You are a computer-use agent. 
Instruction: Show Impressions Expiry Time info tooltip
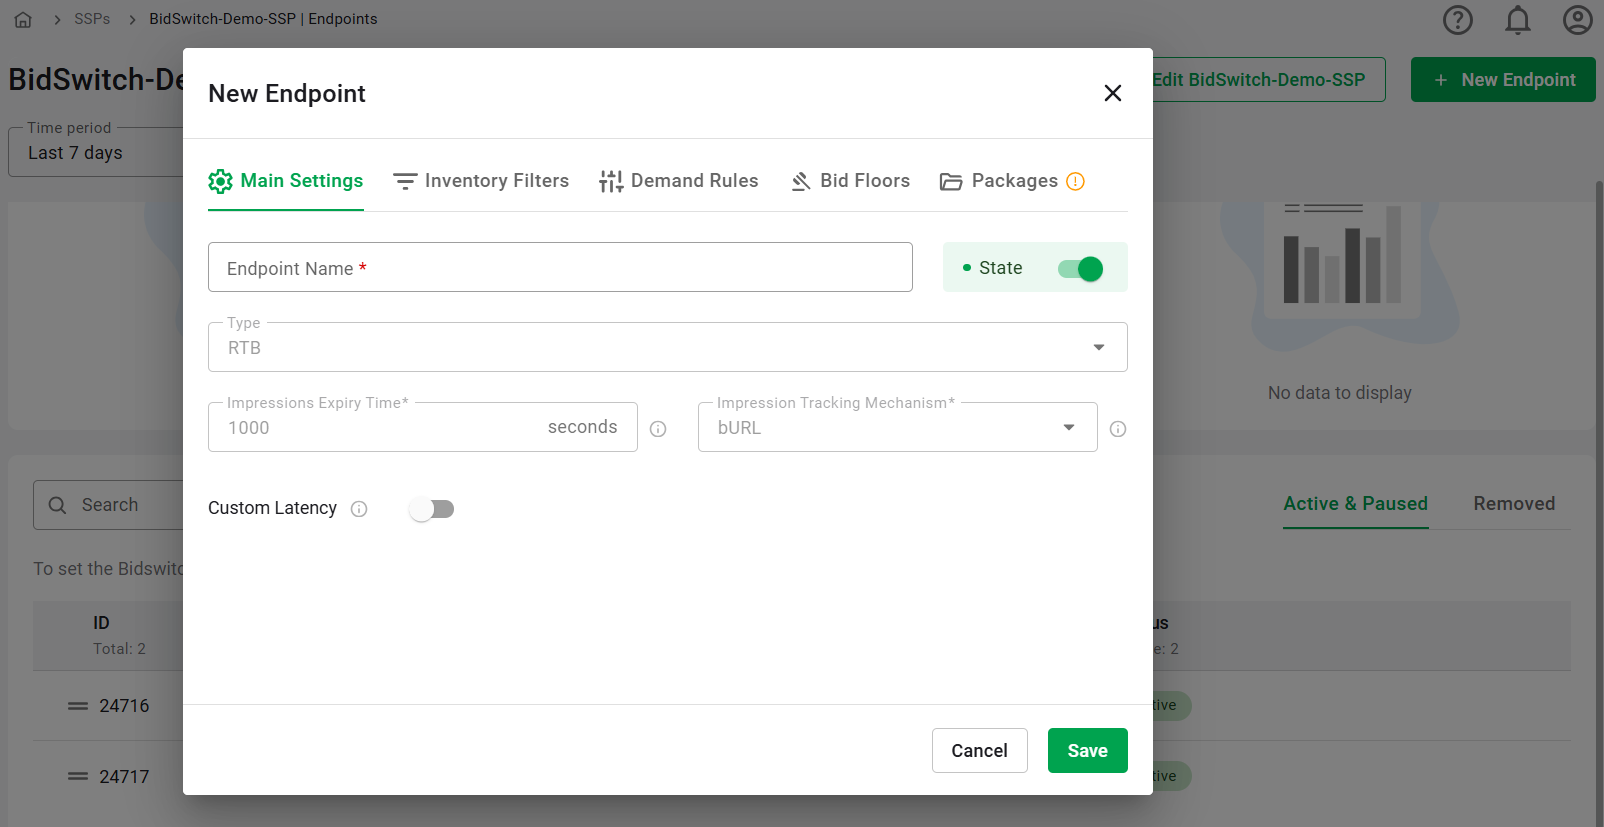(658, 429)
